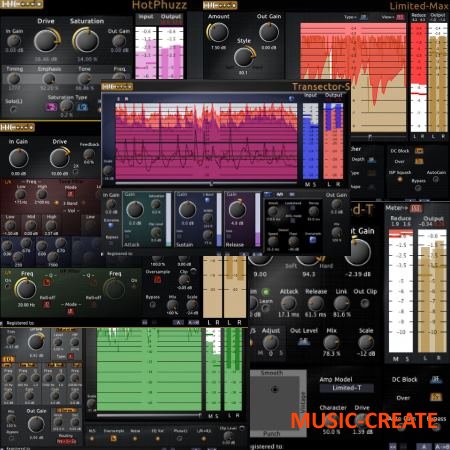This screenshot has height=450, width=450.
Task: Toggle DC Block icon at bottom right
Action: [436, 379]
